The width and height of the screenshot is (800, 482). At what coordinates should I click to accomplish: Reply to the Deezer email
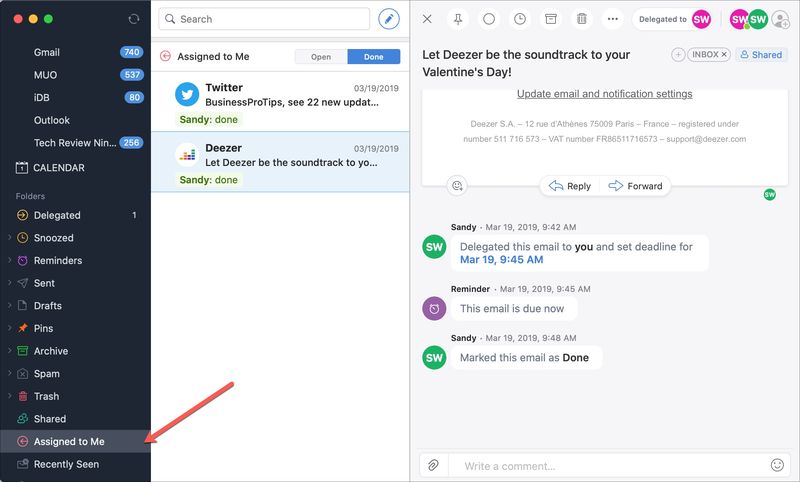point(570,186)
